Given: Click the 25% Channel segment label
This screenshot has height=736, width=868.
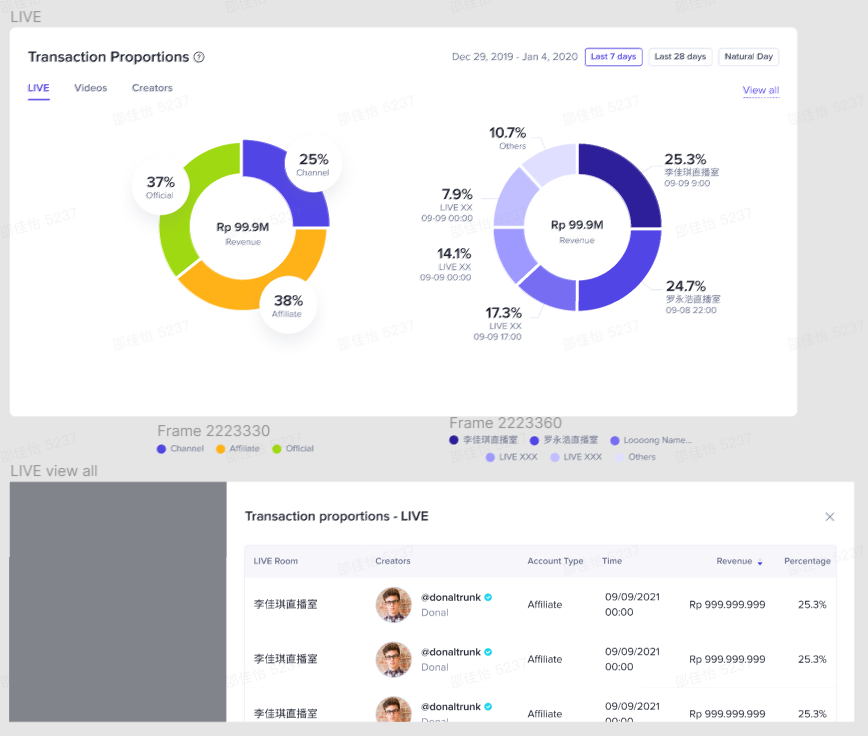Looking at the screenshot, I should point(313,164).
